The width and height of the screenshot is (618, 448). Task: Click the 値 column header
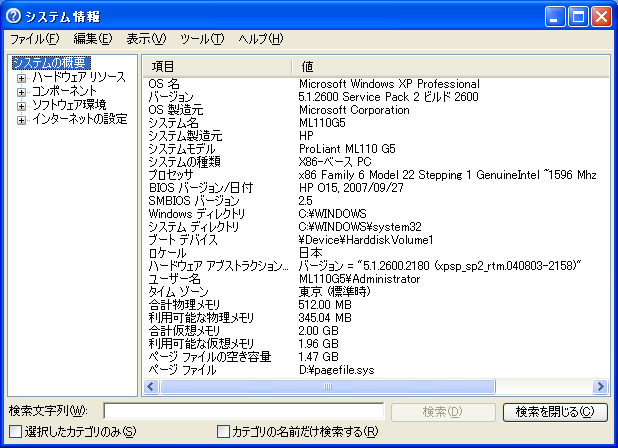450,66
